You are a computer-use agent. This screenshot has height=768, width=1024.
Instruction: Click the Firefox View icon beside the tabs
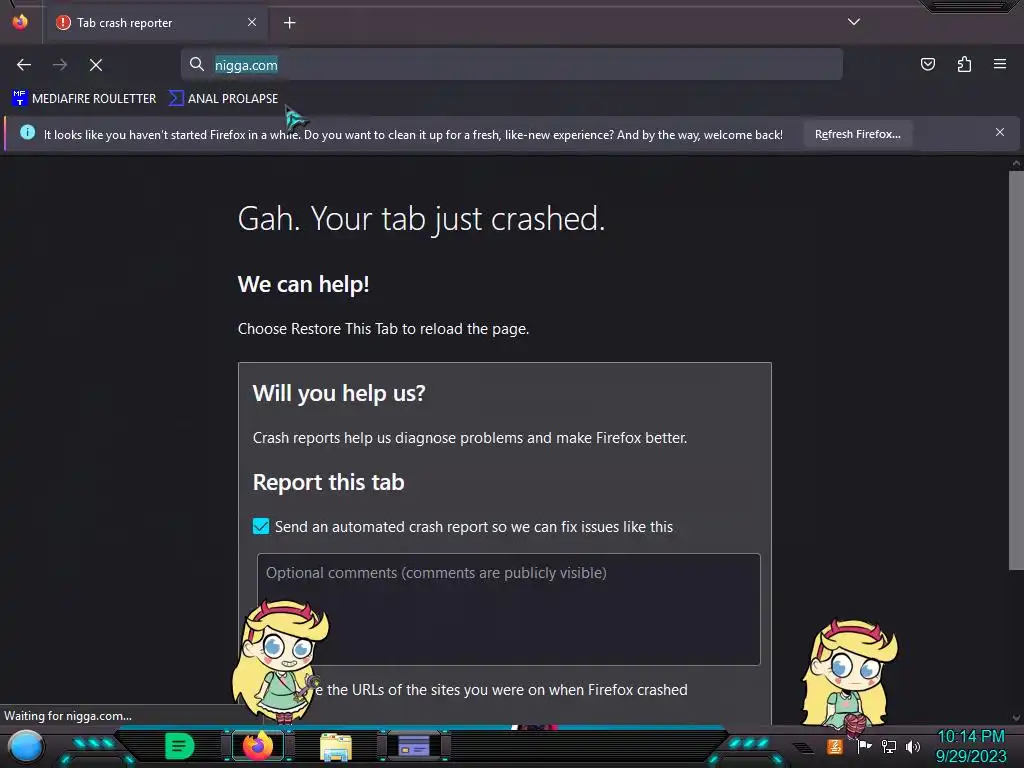point(20,22)
